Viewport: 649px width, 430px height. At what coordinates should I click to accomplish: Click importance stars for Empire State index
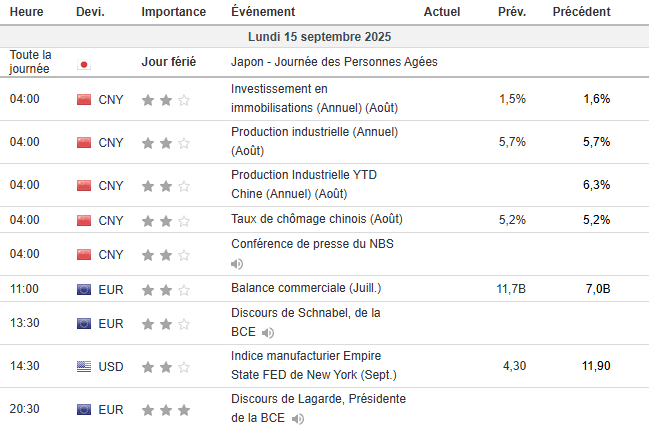(166, 366)
